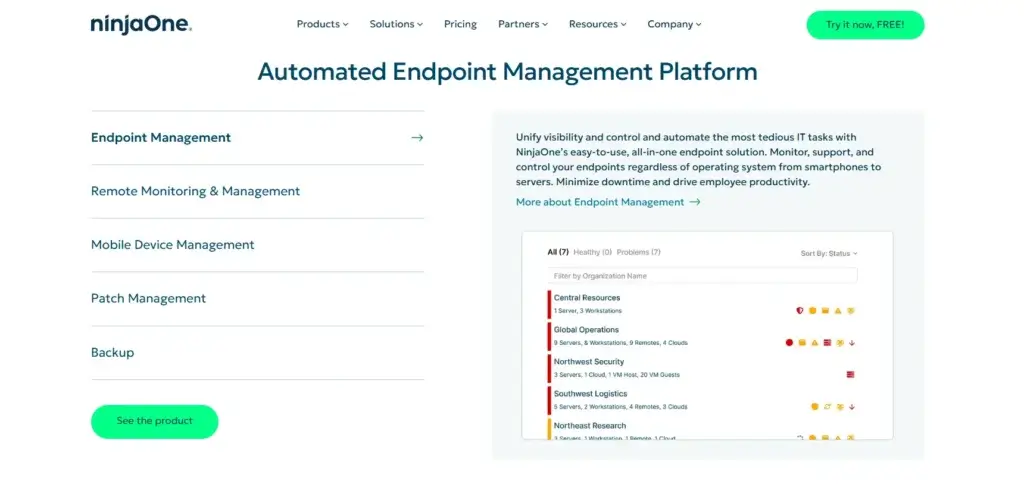The image size is (1024, 499).
Task: Click '5 Servers, 2 Workstations, 4 Remotes' text
Action: point(620,407)
